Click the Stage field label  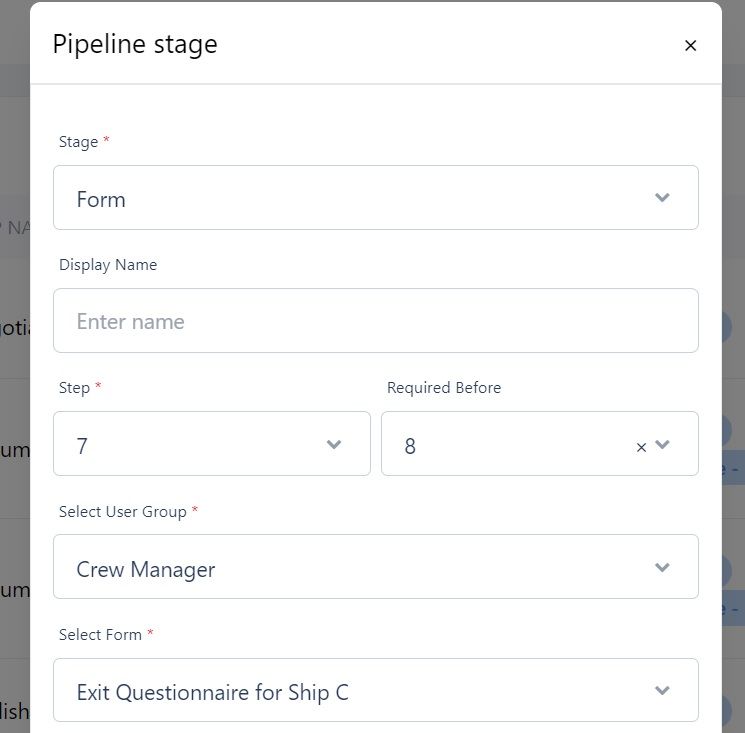[x=78, y=142]
